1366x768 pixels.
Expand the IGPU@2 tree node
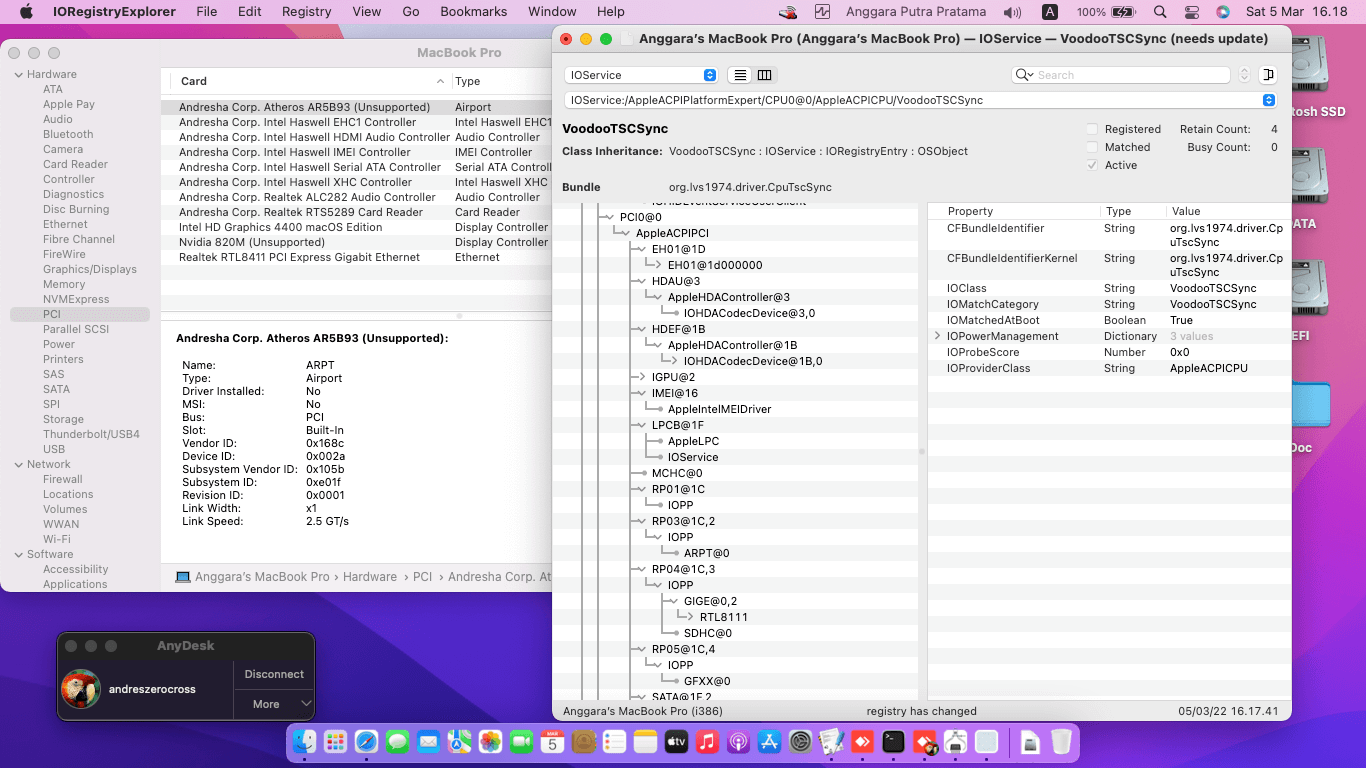tap(642, 377)
